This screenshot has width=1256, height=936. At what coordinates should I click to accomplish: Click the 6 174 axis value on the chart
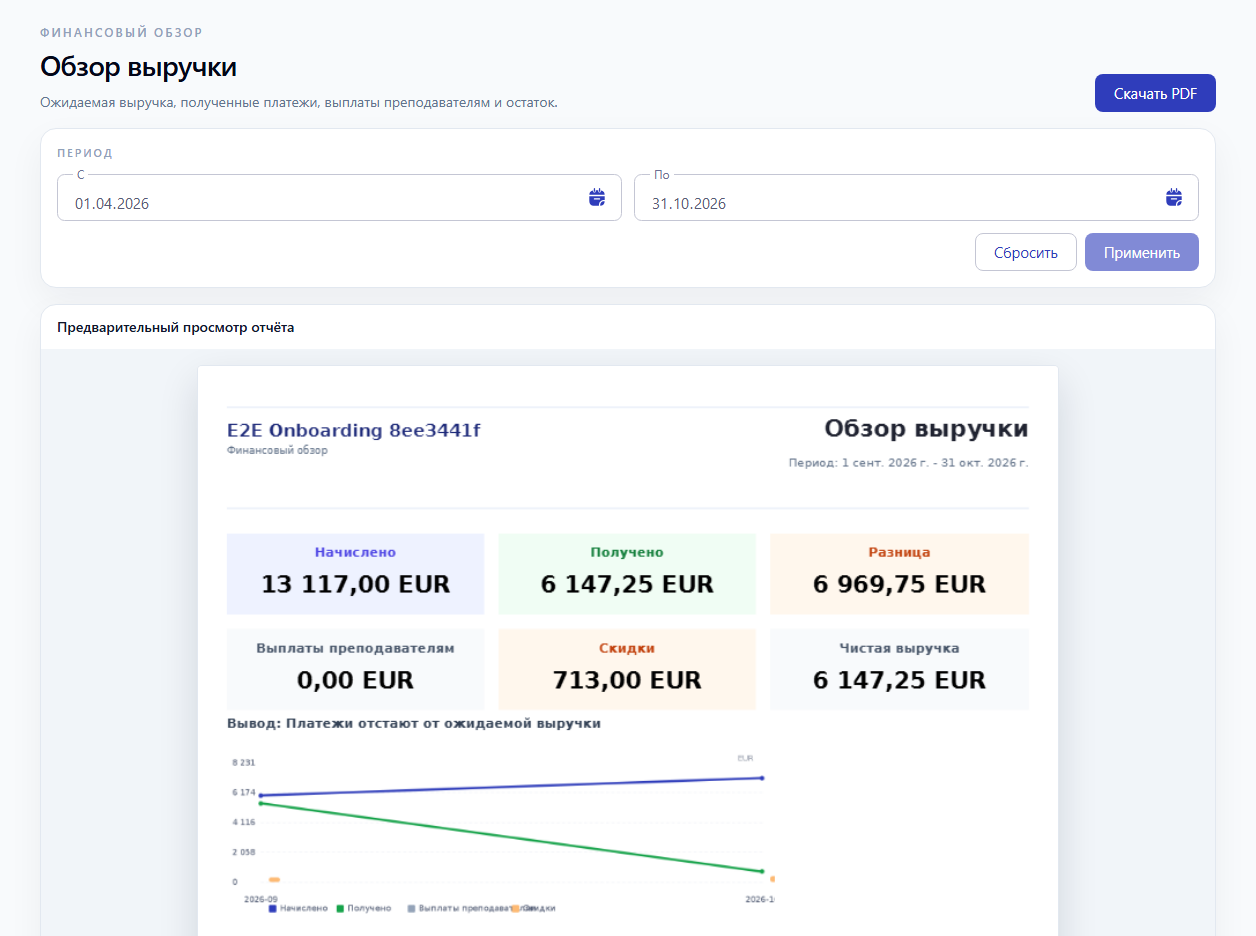click(243, 793)
